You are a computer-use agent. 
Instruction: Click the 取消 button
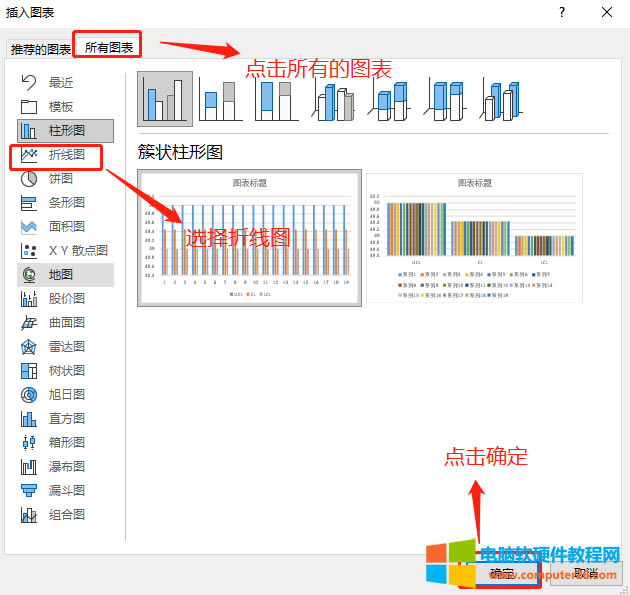click(x=585, y=574)
